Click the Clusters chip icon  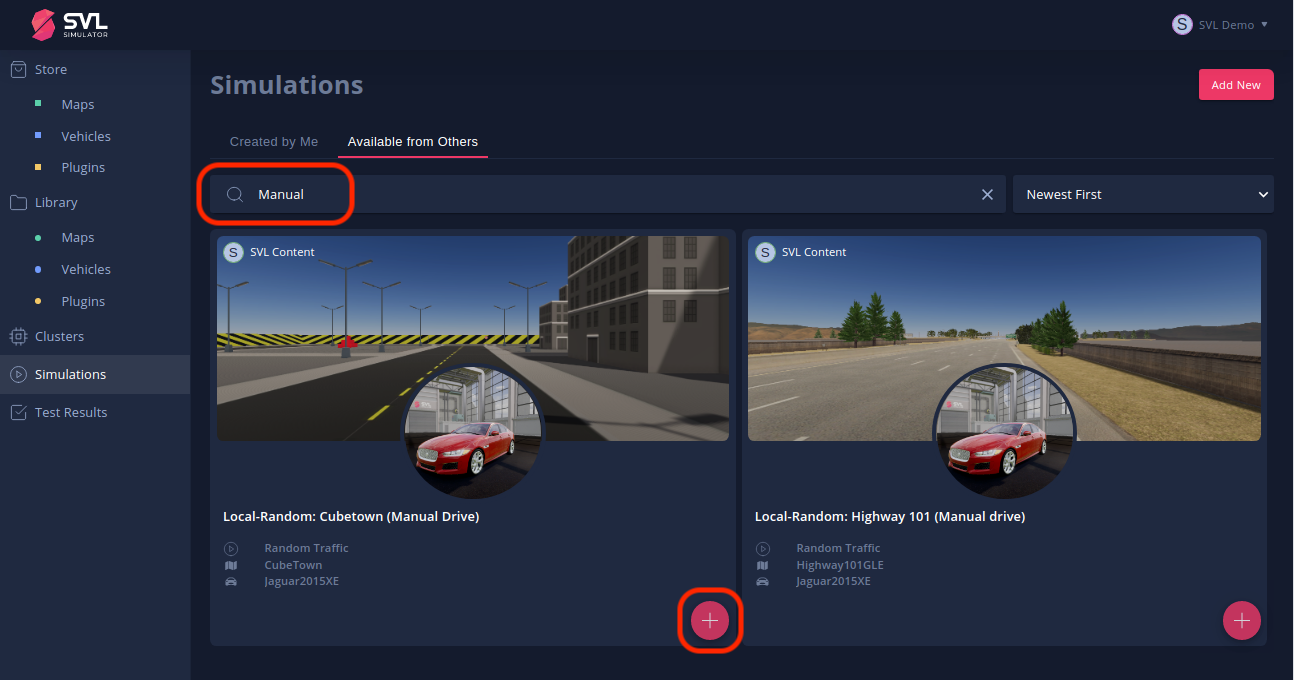click(18, 336)
